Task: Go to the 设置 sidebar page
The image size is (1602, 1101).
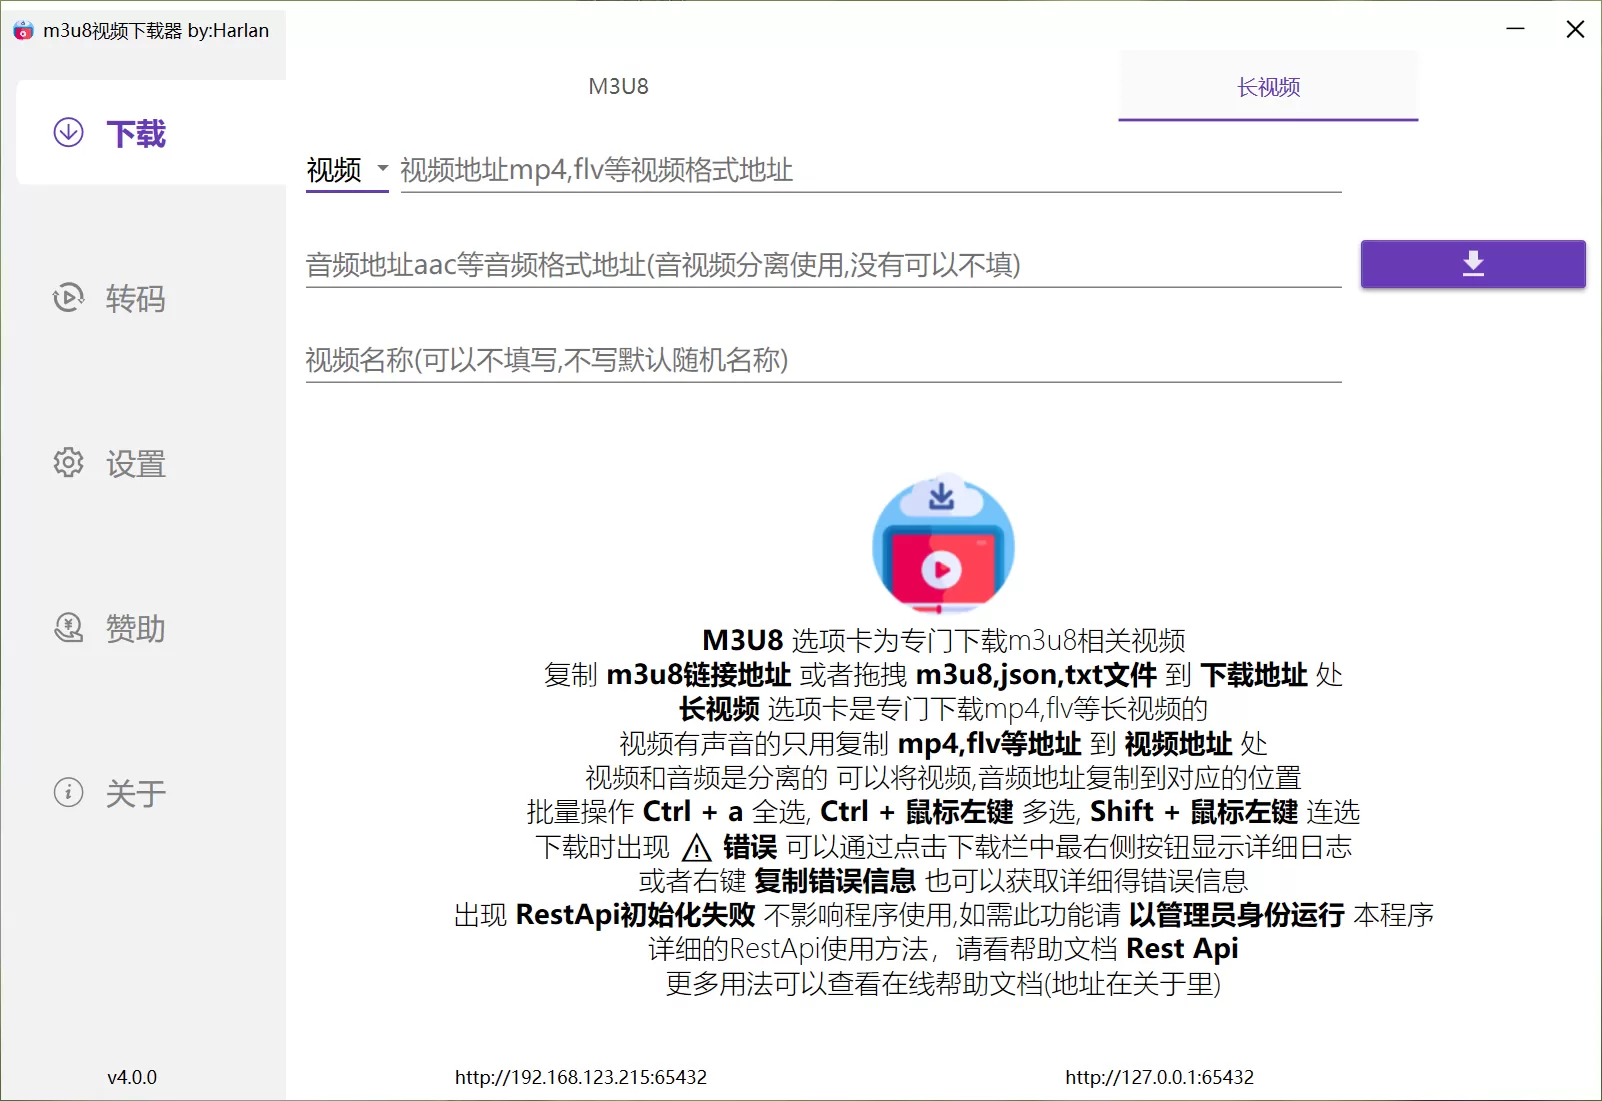Action: pyautogui.click(x=151, y=463)
